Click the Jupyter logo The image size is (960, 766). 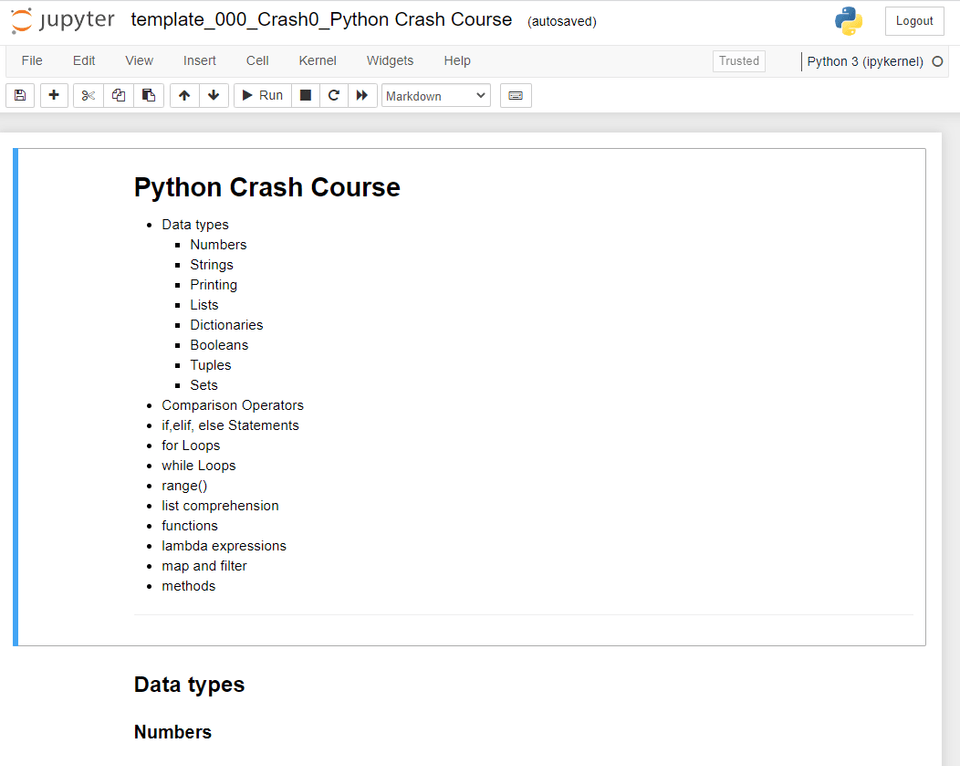point(62,20)
